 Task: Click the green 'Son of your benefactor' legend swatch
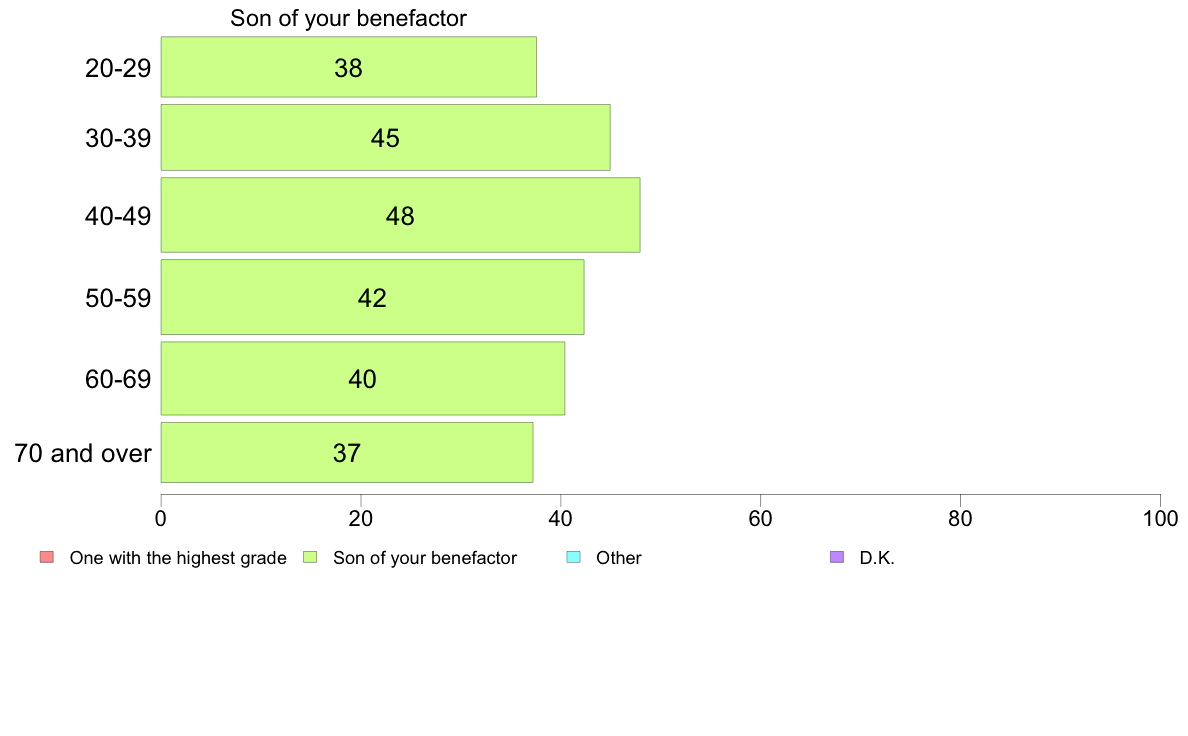(310, 557)
